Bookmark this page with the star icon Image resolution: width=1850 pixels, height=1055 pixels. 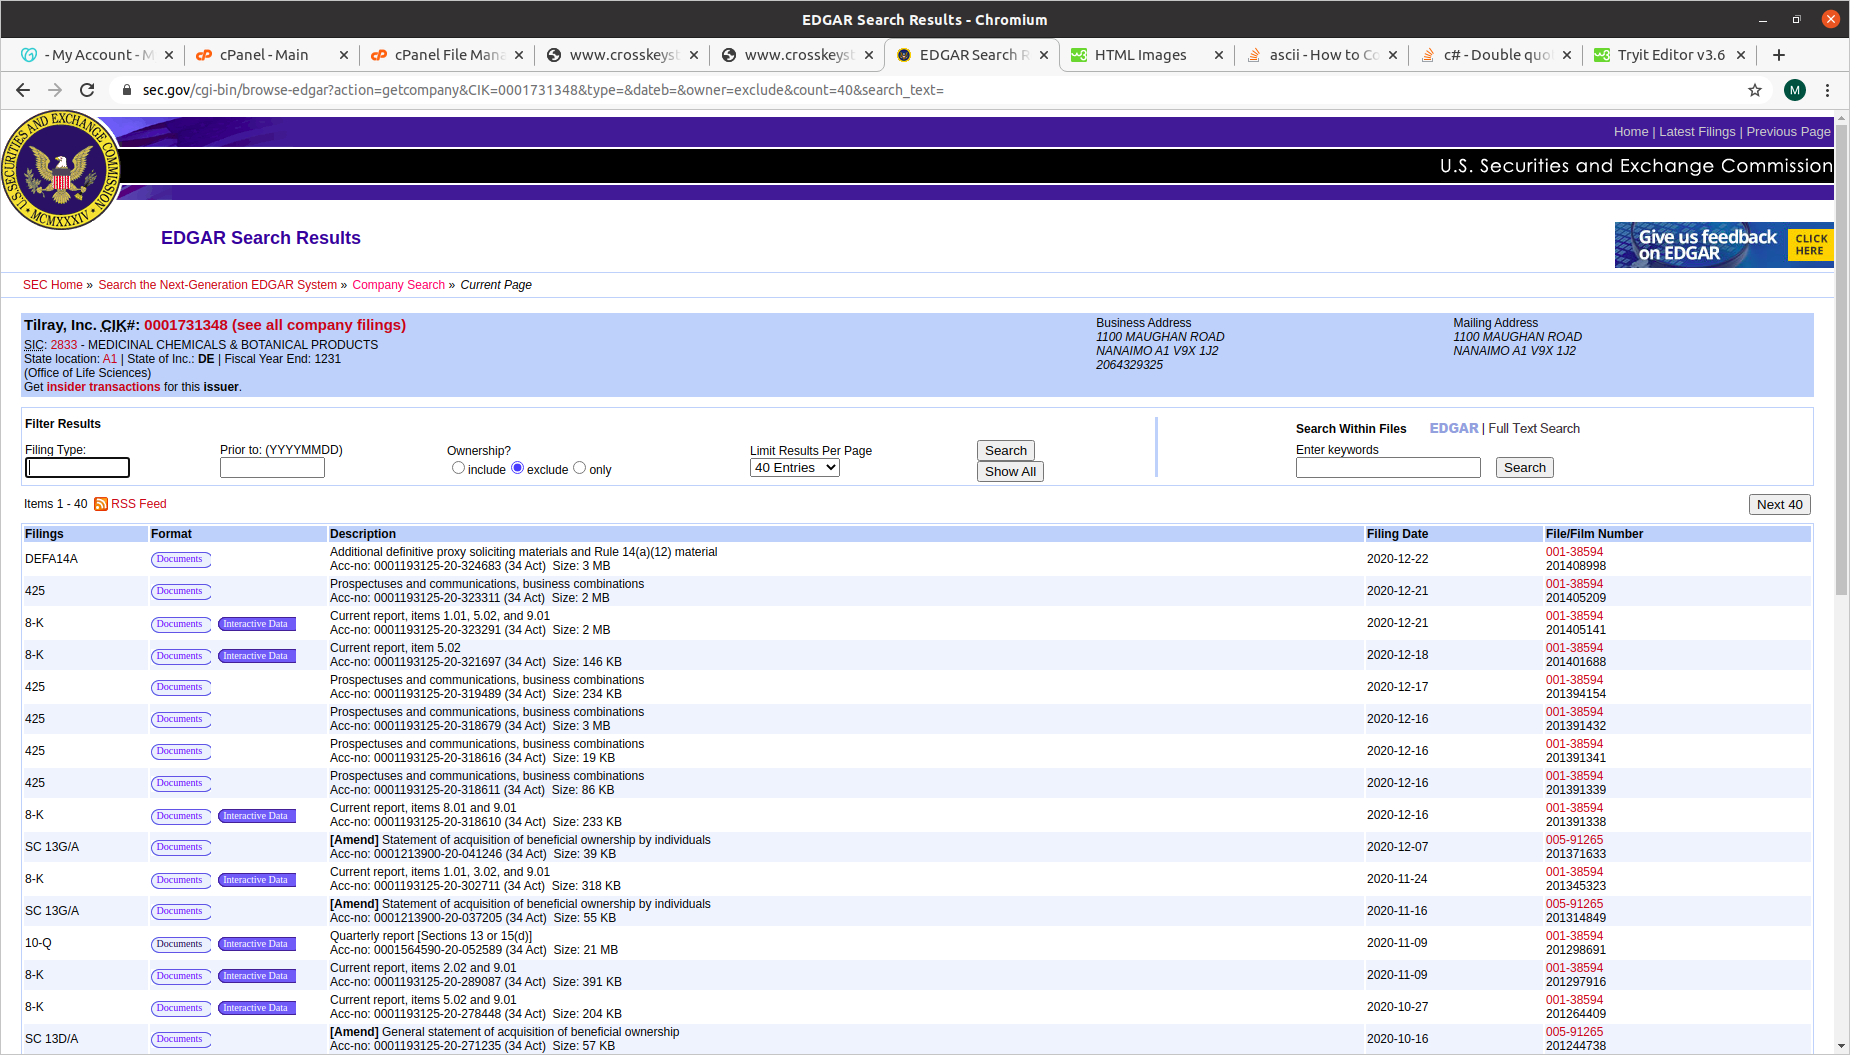click(x=1755, y=90)
